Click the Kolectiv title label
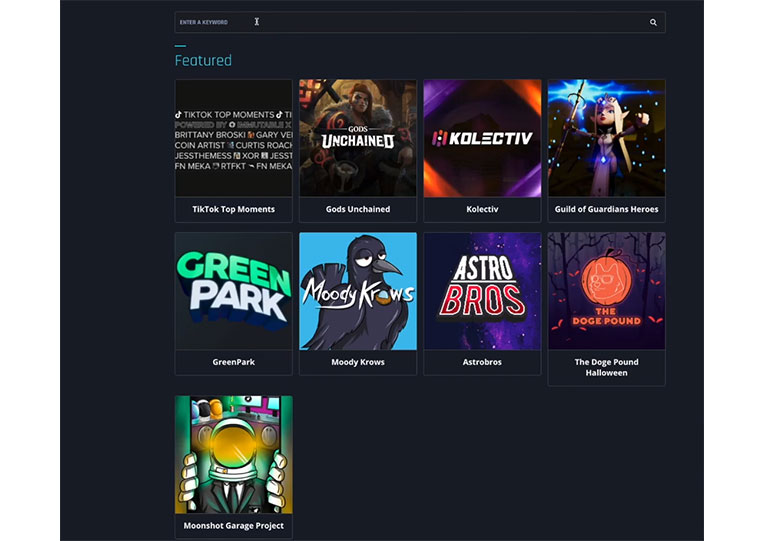This screenshot has height=541, width=763. 482,209
